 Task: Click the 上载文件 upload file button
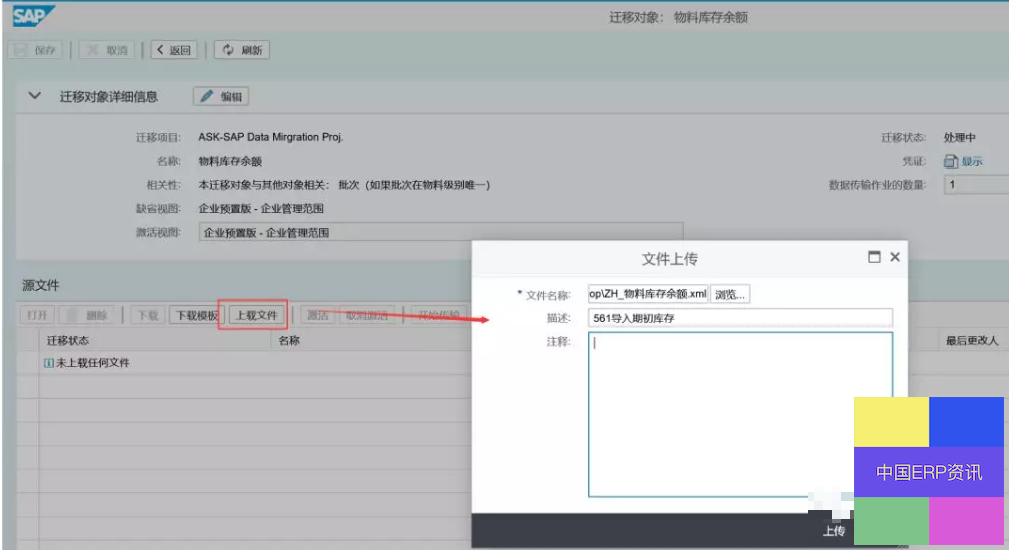[x=256, y=315]
